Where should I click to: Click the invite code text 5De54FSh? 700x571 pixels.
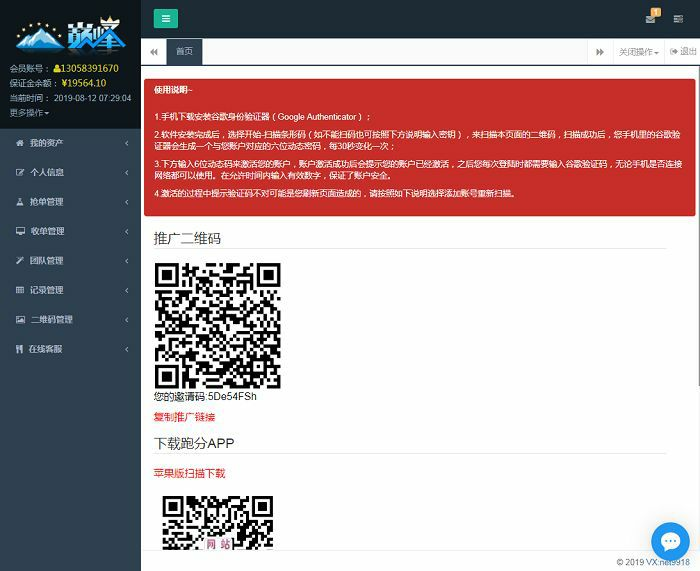pos(232,396)
